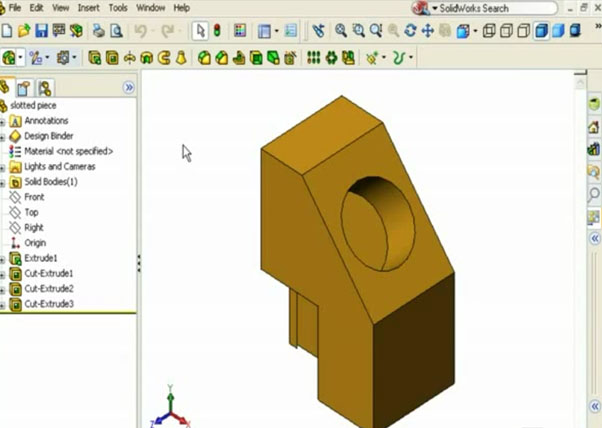
Task: Create a Linear Pattern
Action: (314, 58)
